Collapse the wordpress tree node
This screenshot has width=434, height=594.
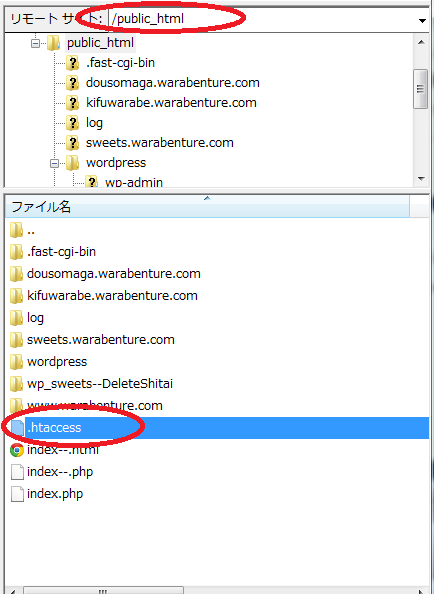55,164
